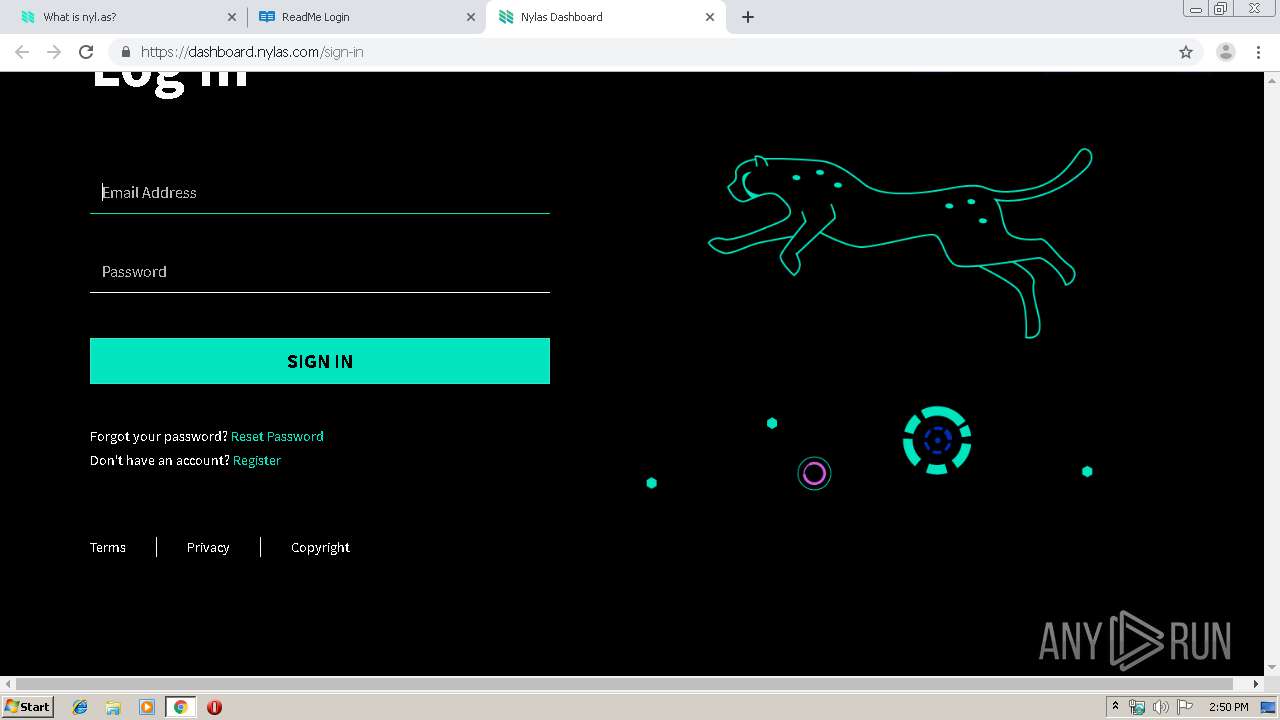Viewport: 1280px width, 720px height.
Task: Open the Copyright link
Action: click(320, 547)
